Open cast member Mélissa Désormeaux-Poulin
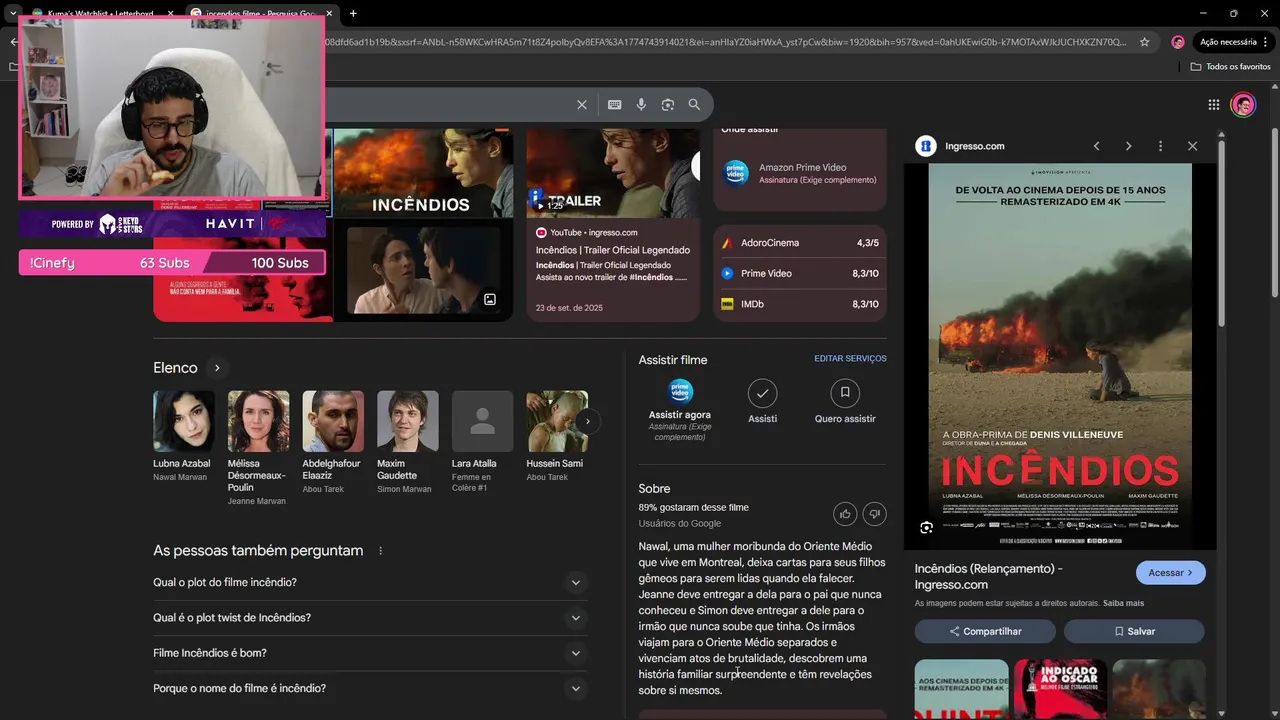1280x720 pixels. pyautogui.click(x=258, y=448)
